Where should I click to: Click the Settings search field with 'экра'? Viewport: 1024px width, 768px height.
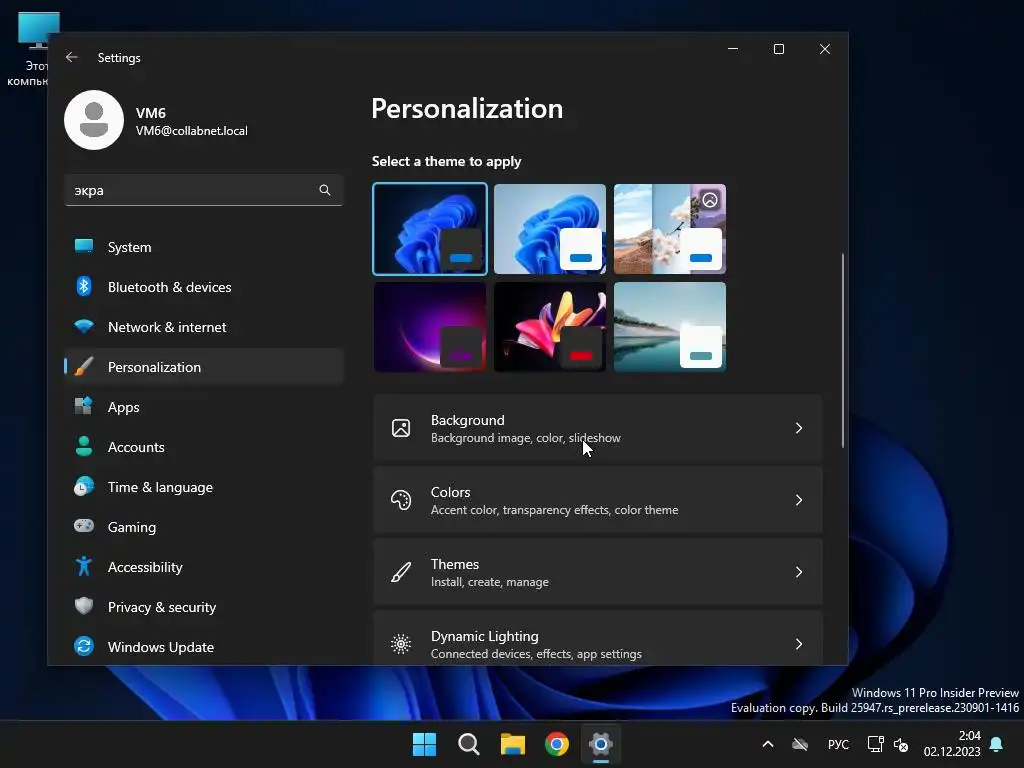click(204, 190)
